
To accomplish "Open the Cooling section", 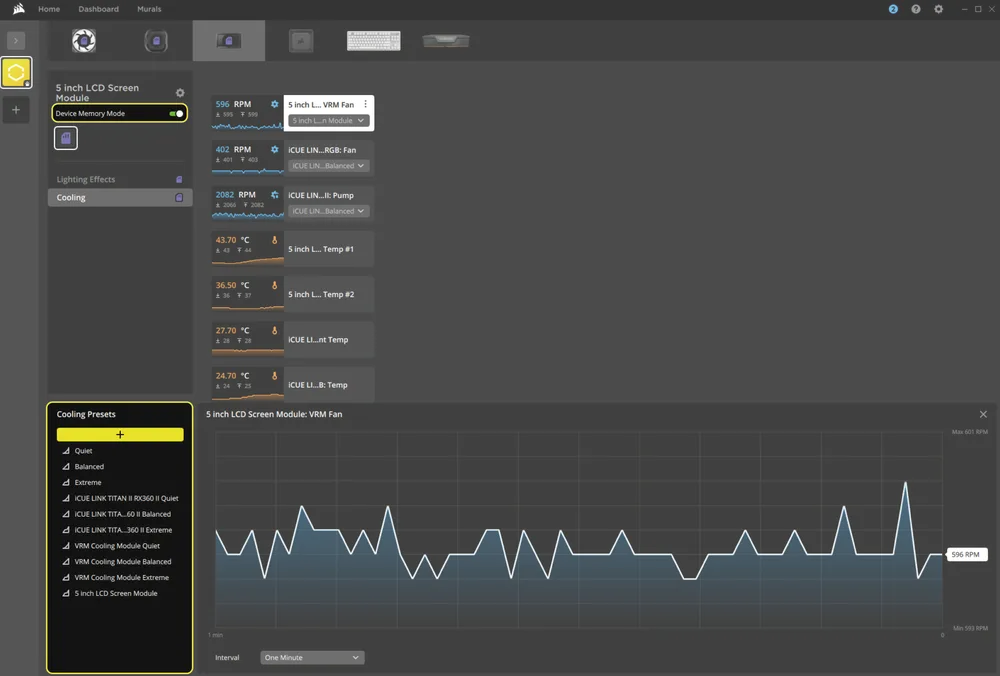I will [119, 198].
